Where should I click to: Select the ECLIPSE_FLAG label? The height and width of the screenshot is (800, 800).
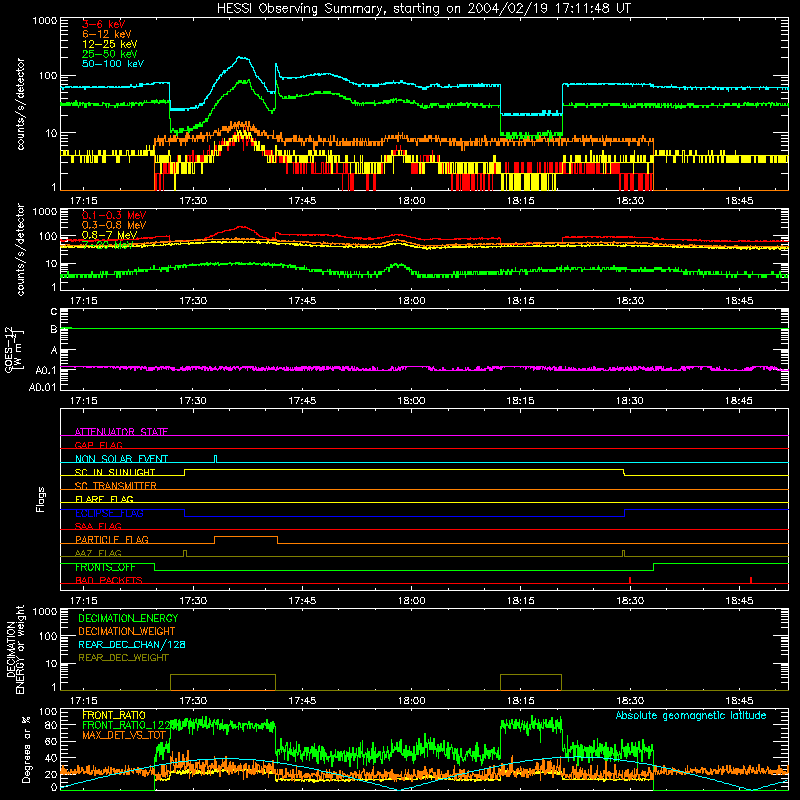[109, 513]
